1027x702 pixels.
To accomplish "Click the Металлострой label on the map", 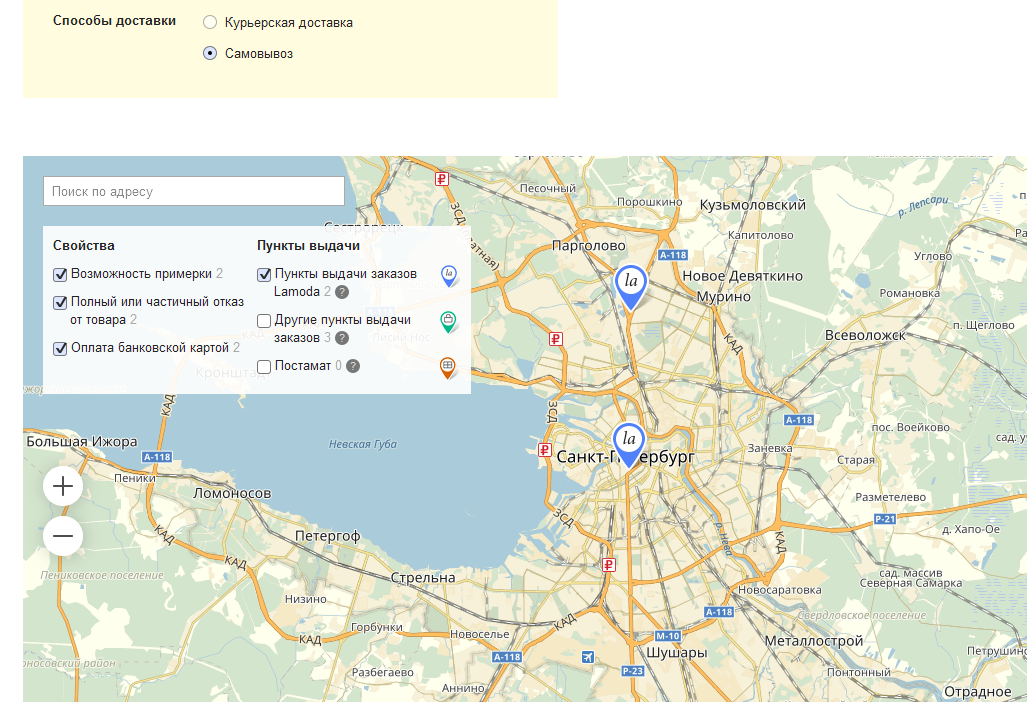I will tap(814, 641).
